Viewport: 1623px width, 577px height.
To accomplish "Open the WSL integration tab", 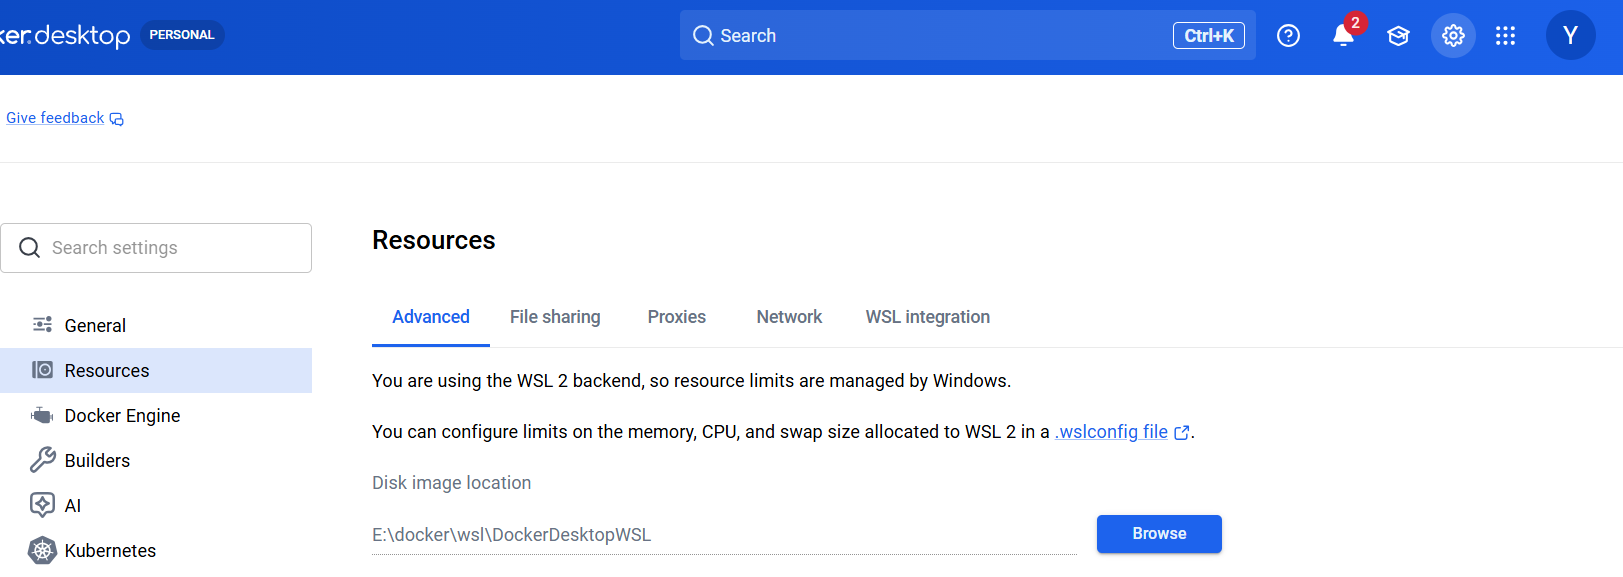I will [927, 317].
